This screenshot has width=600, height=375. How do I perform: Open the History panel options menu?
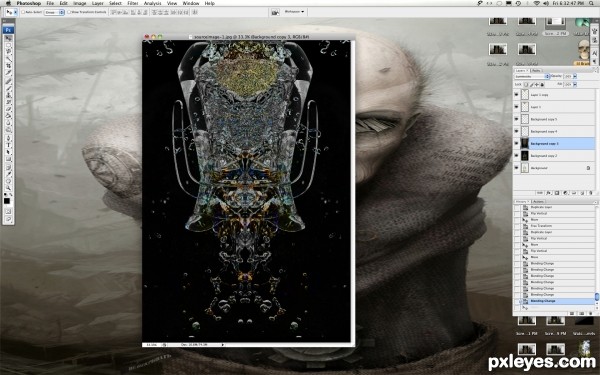tap(596, 202)
